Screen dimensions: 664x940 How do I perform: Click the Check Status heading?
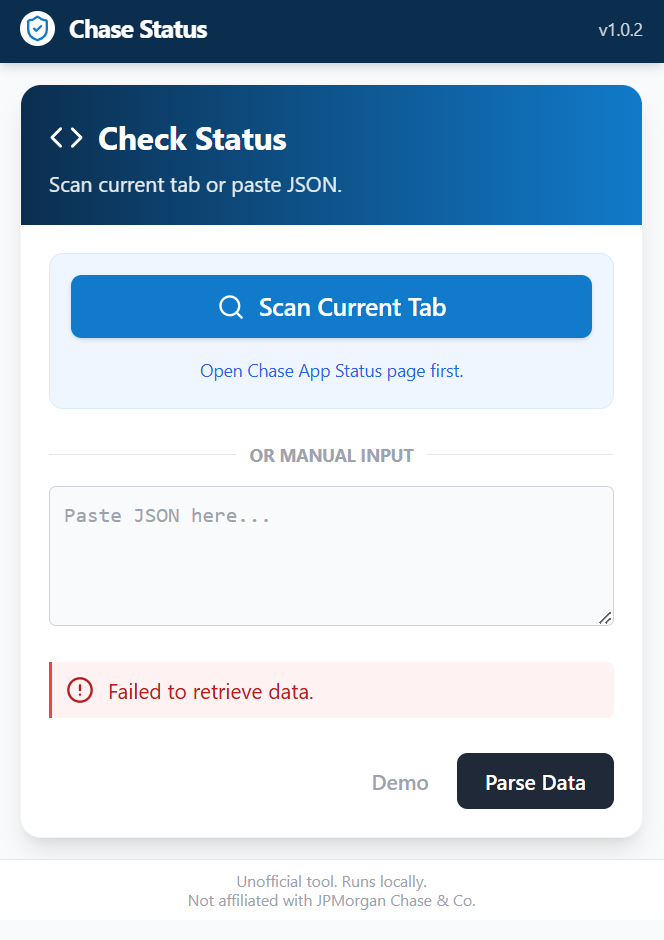tap(192, 139)
